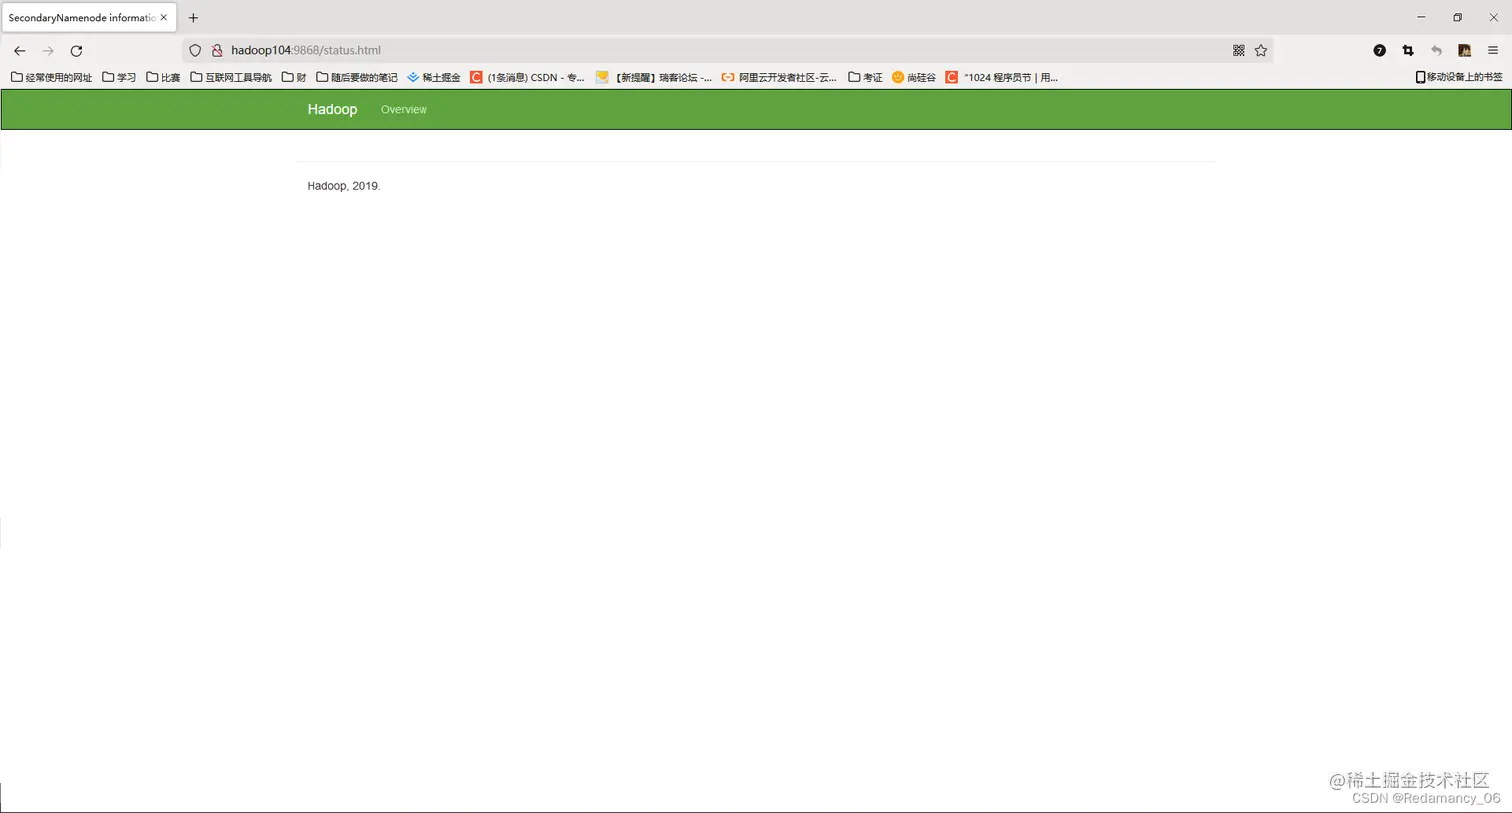Open the black circle 7 extension

[1379, 50]
